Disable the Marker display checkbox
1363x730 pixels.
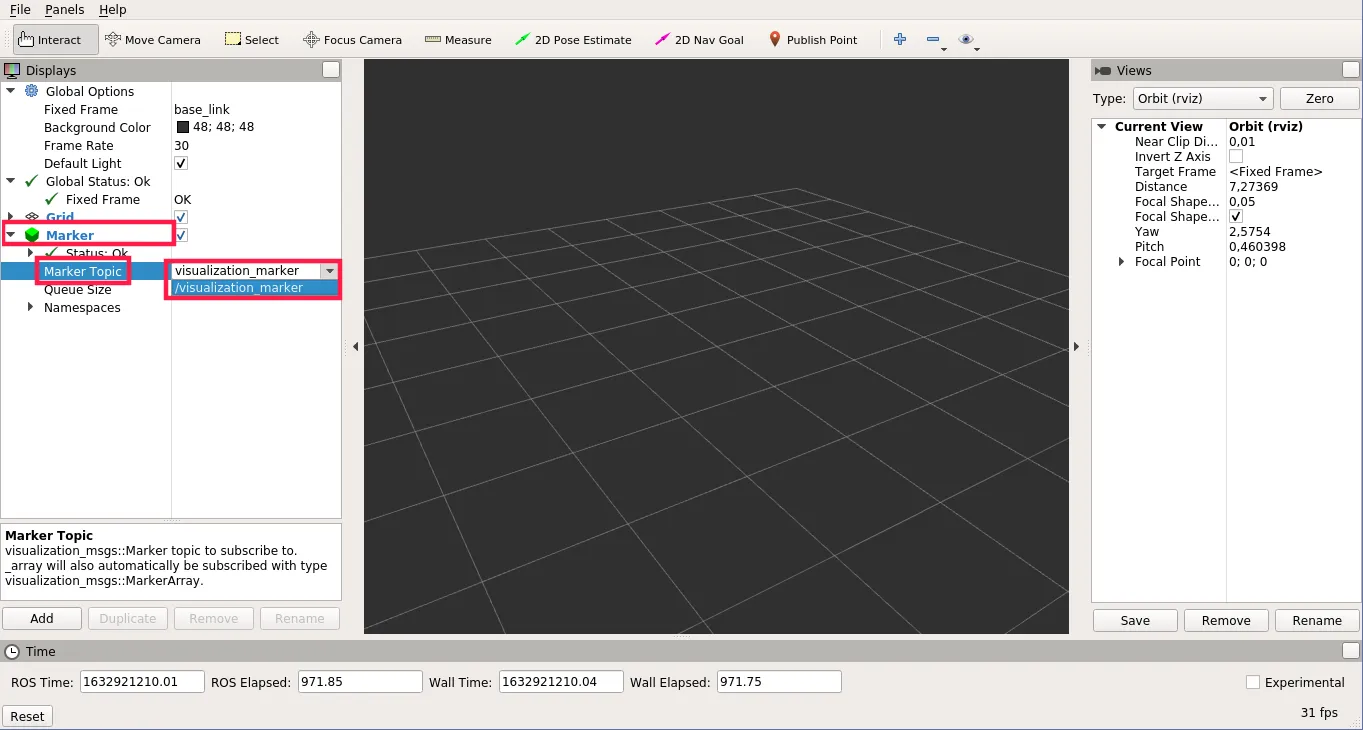pyautogui.click(x=181, y=235)
